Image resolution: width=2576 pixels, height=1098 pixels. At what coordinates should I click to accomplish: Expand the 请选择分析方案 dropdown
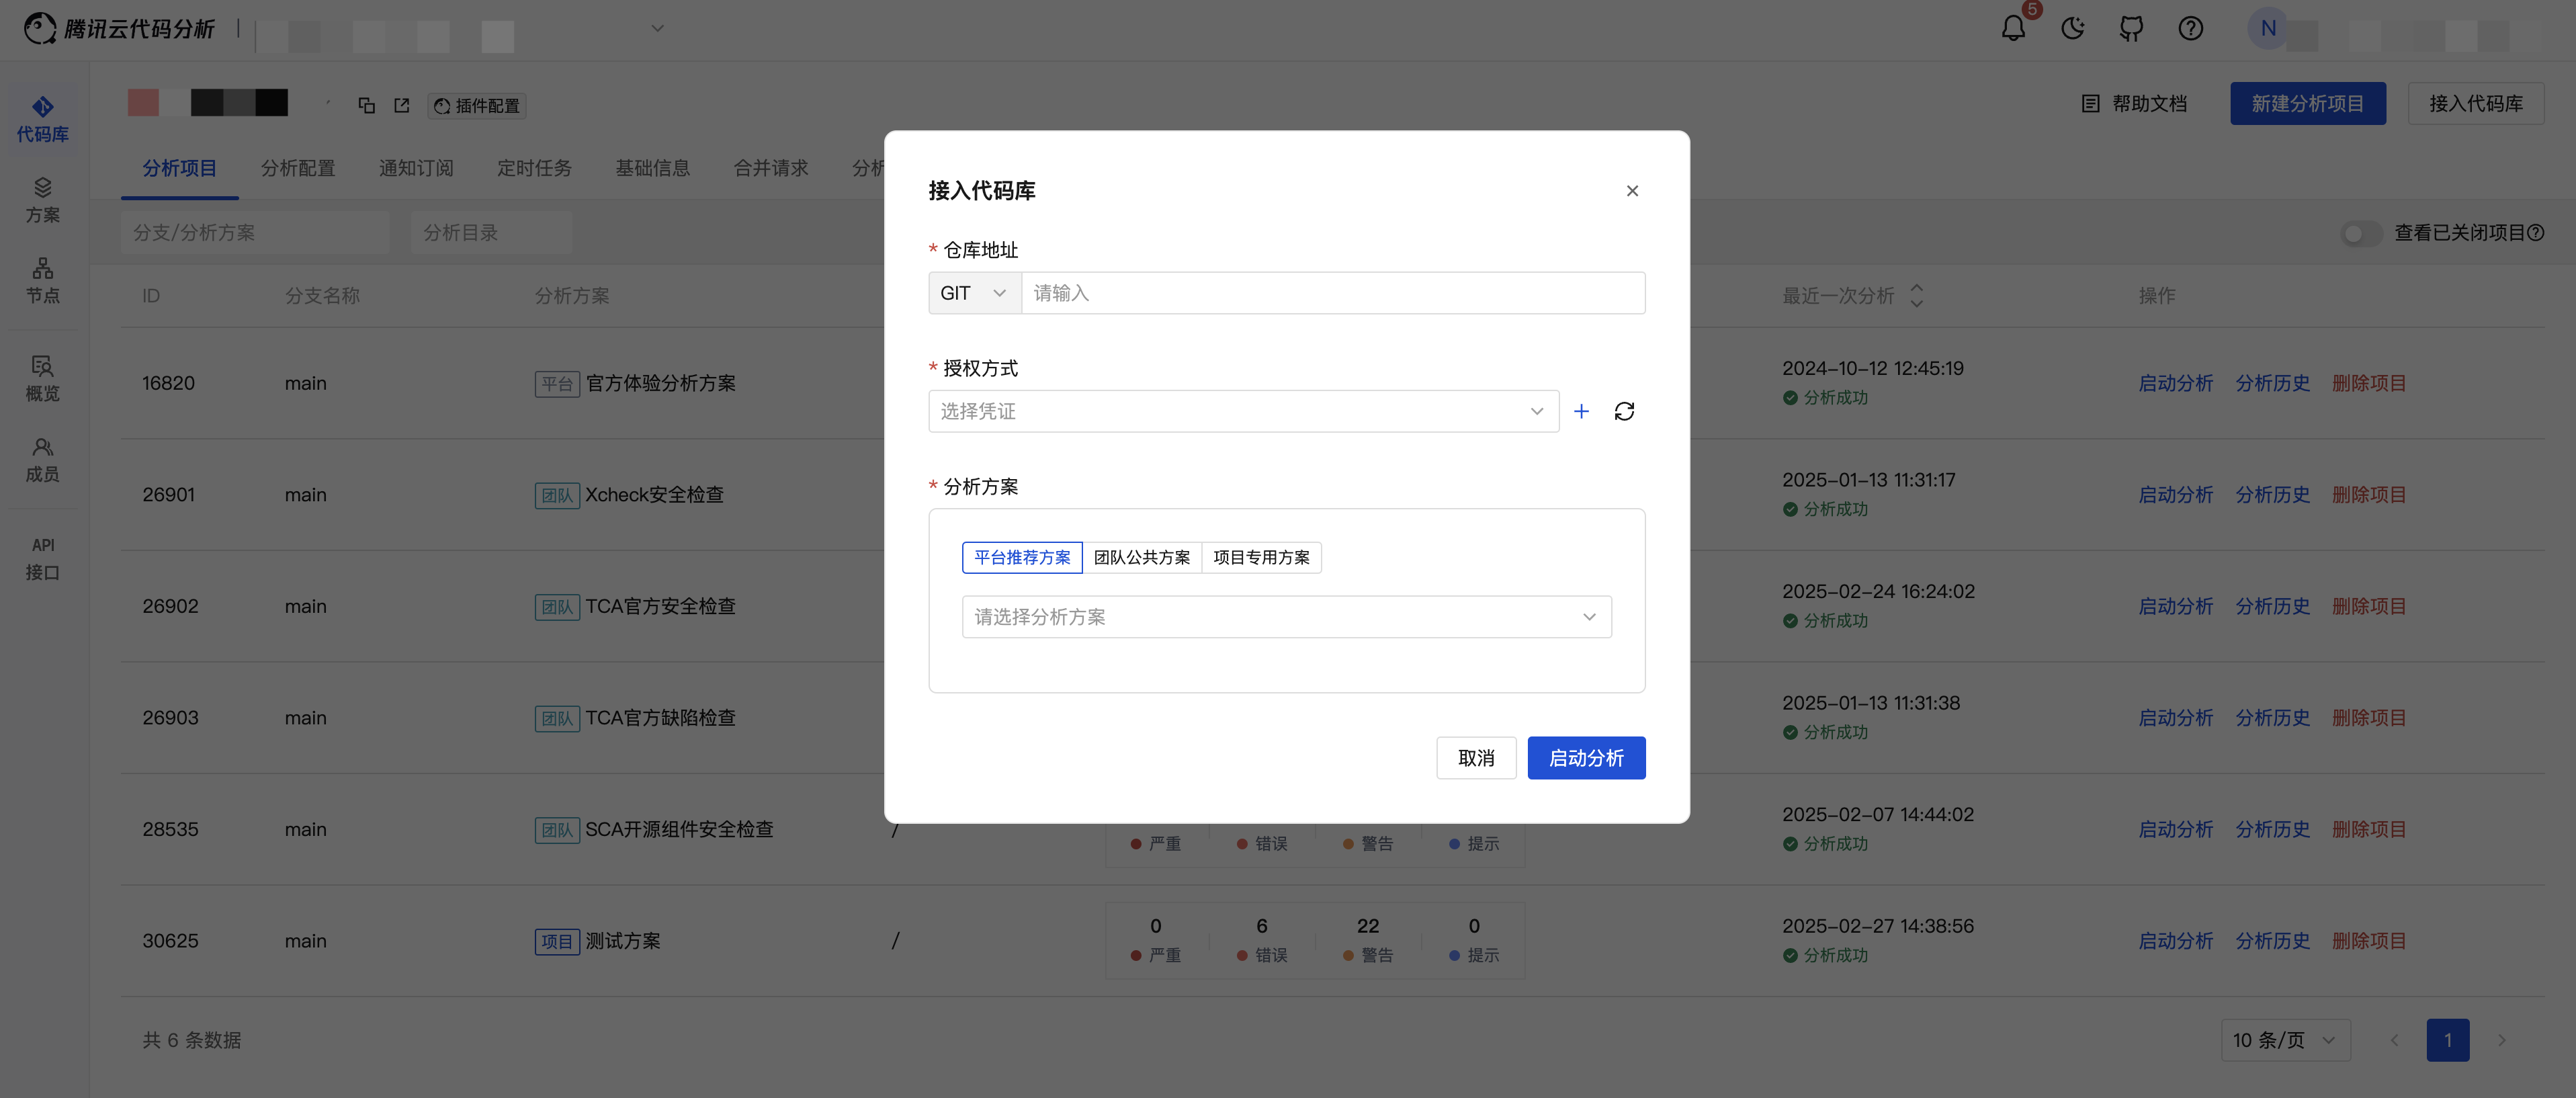point(1286,617)
